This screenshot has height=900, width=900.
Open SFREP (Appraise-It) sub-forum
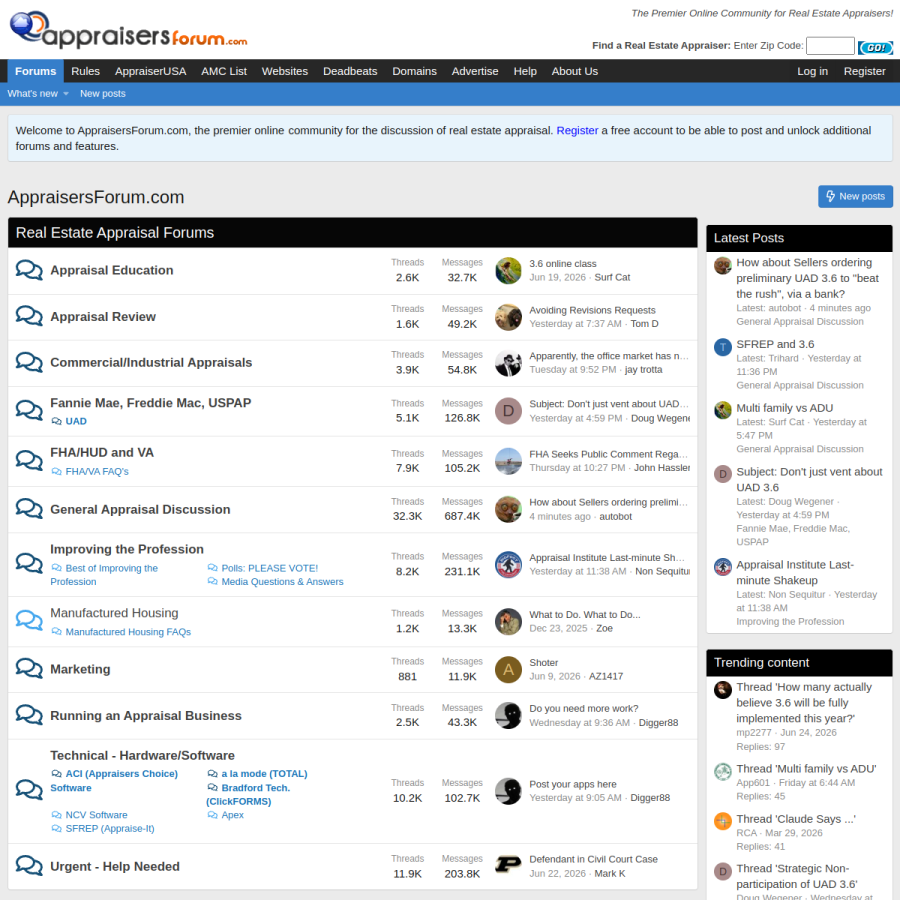click(110, 828)
